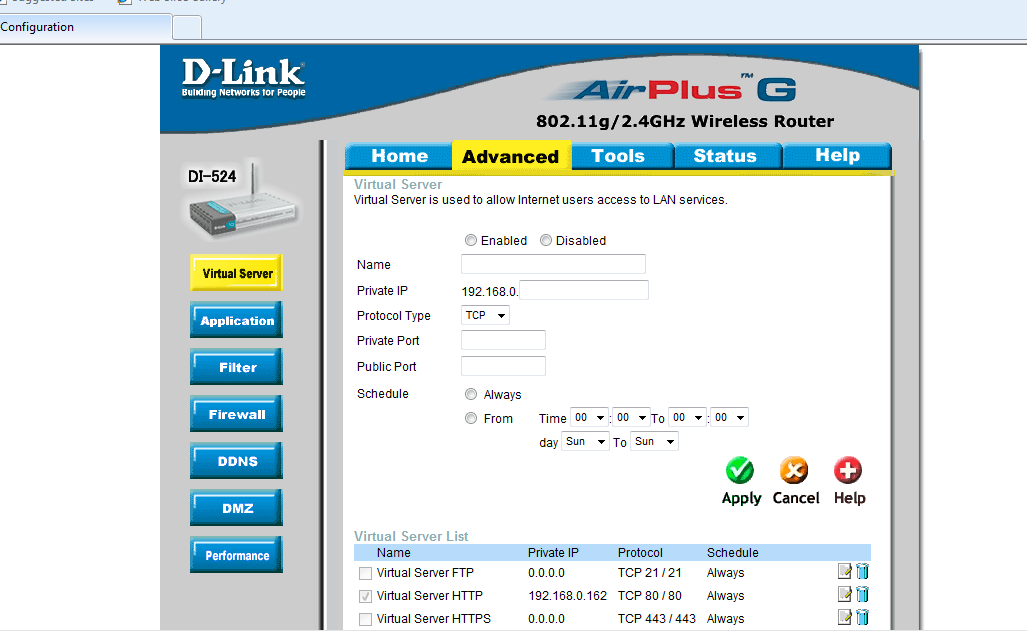The height and width of the screenshot is (631, 1027).
Task: Switch to the Help tab
Action: coord(837,156)
